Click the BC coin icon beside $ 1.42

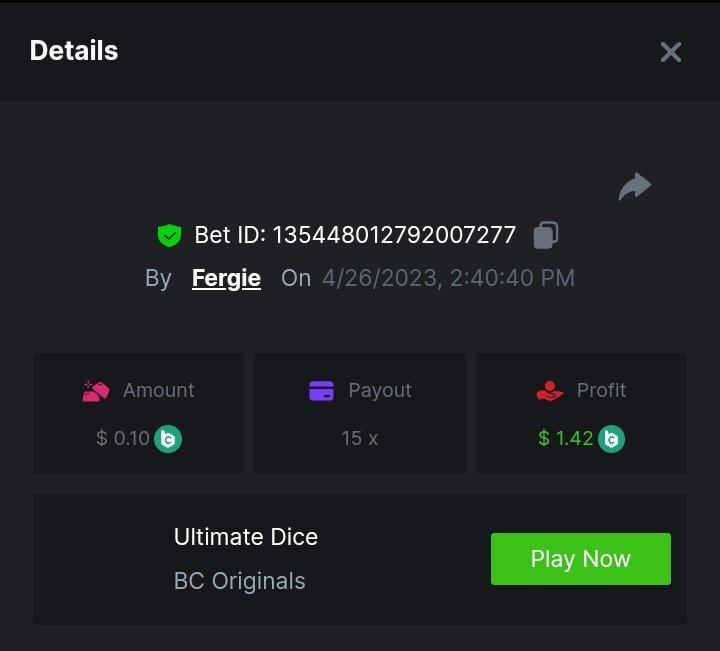[611, 438]
